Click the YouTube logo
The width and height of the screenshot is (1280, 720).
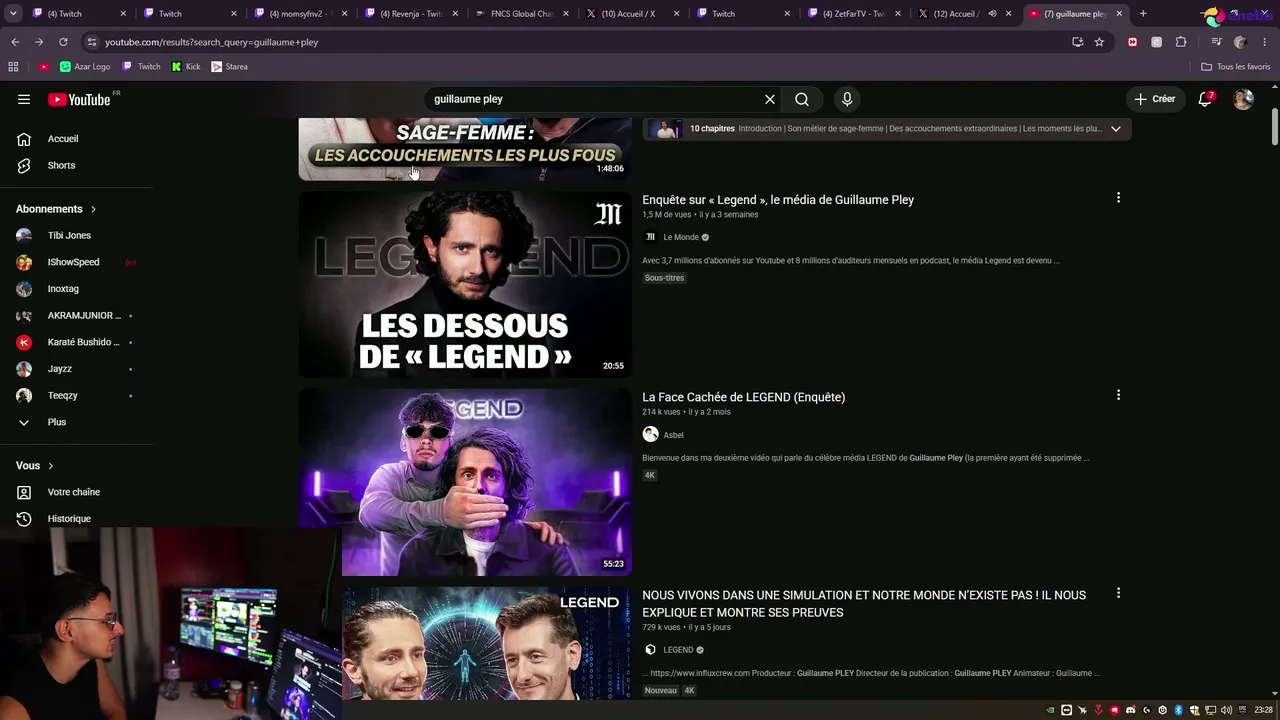point(79,99)
